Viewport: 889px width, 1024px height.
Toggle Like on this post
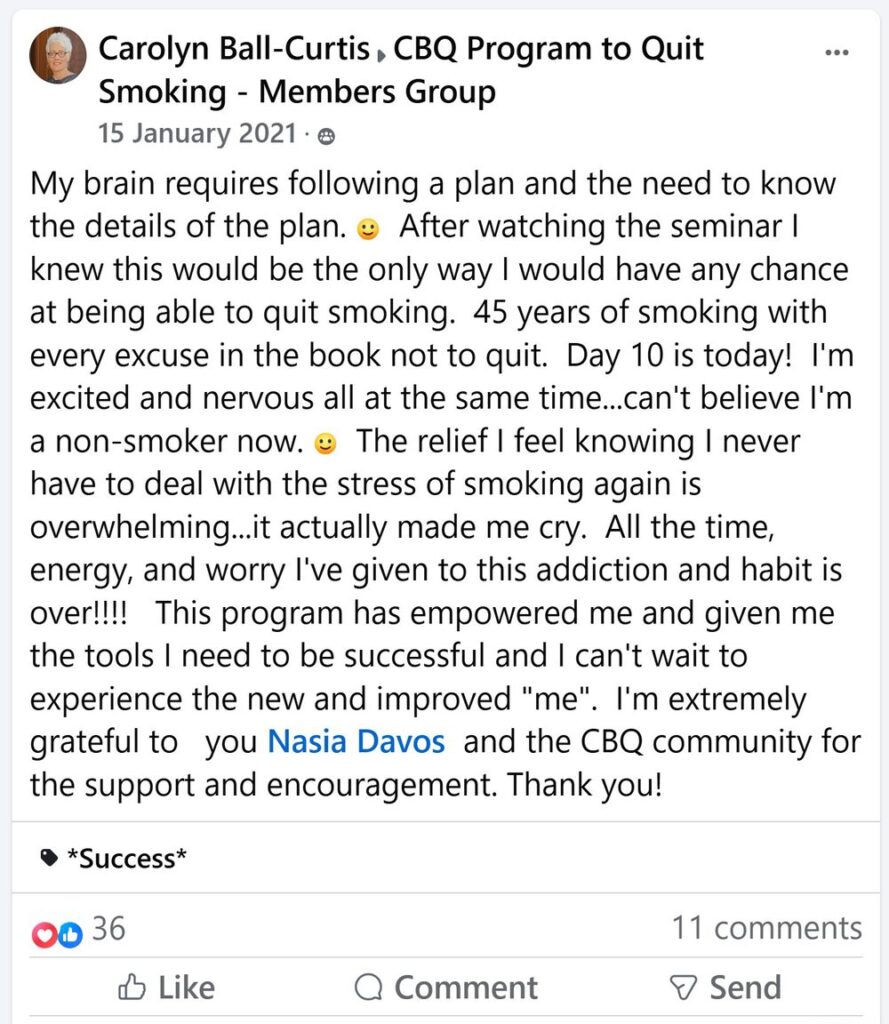coord(166,988)
